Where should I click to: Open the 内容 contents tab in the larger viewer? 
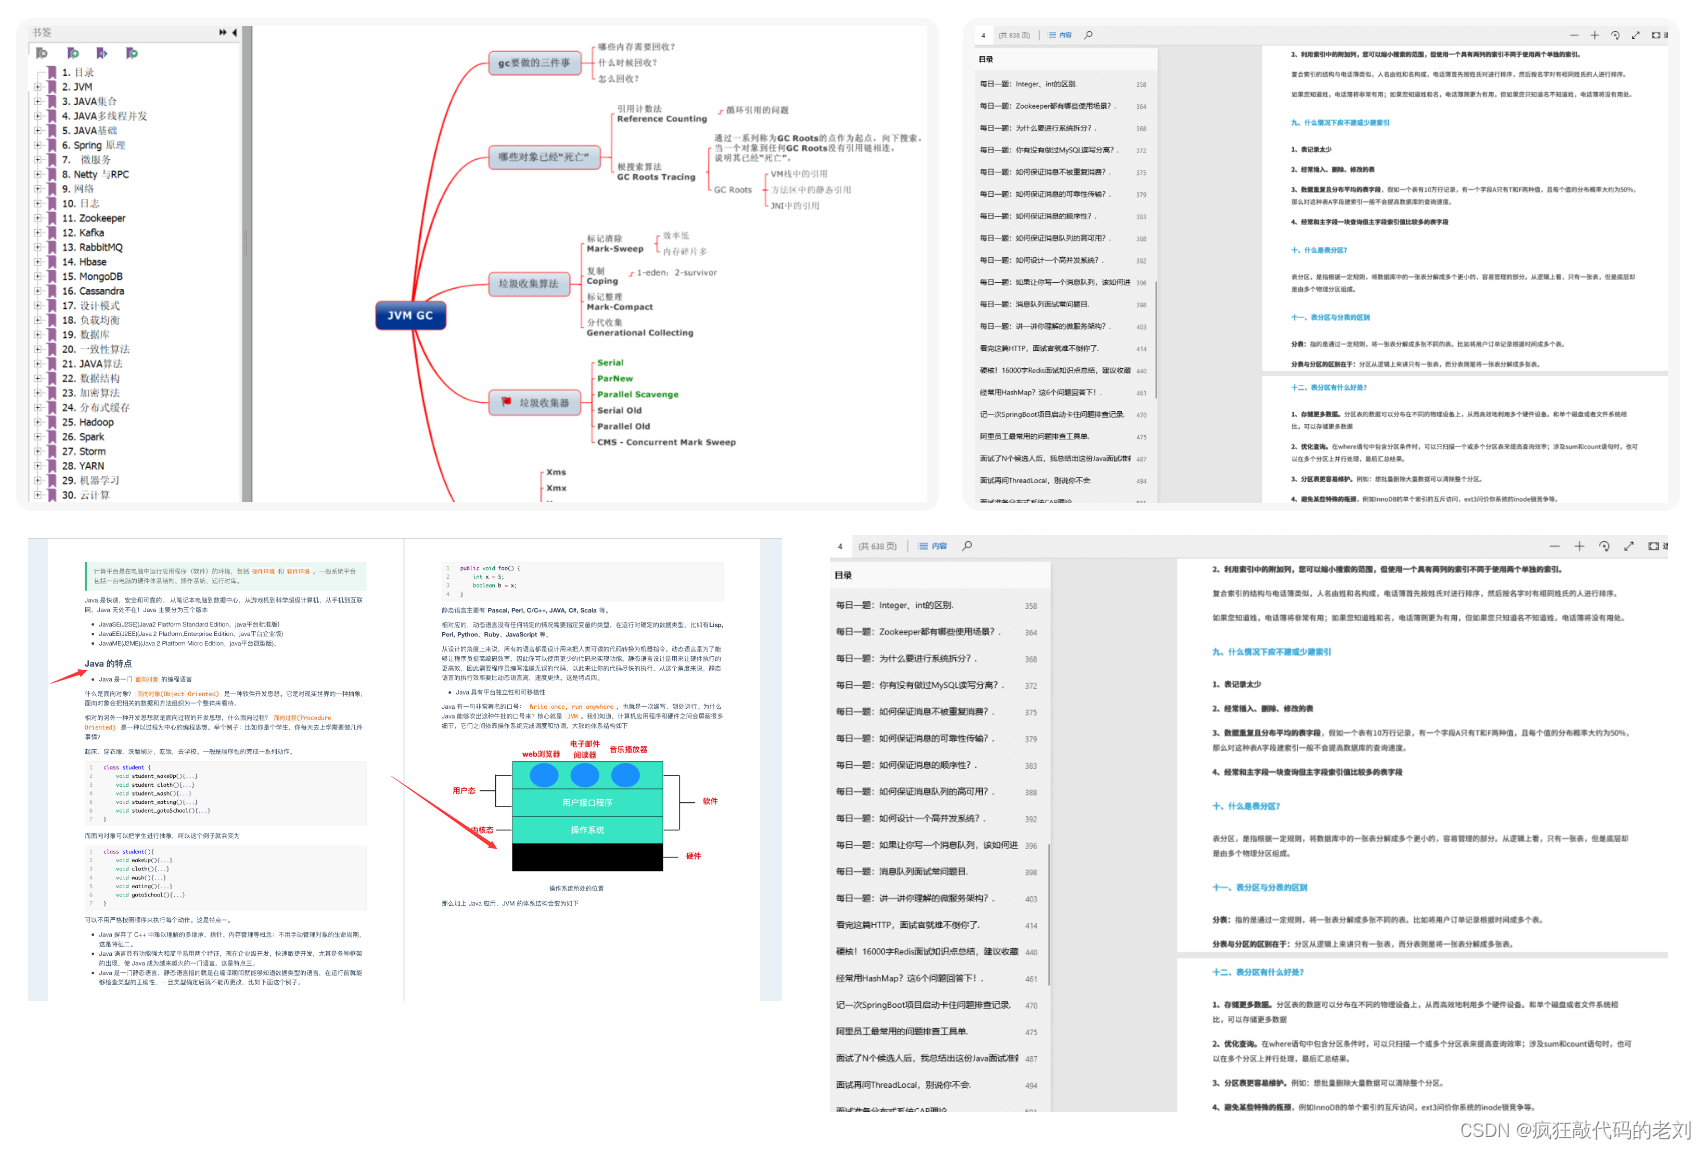[933, 546]
